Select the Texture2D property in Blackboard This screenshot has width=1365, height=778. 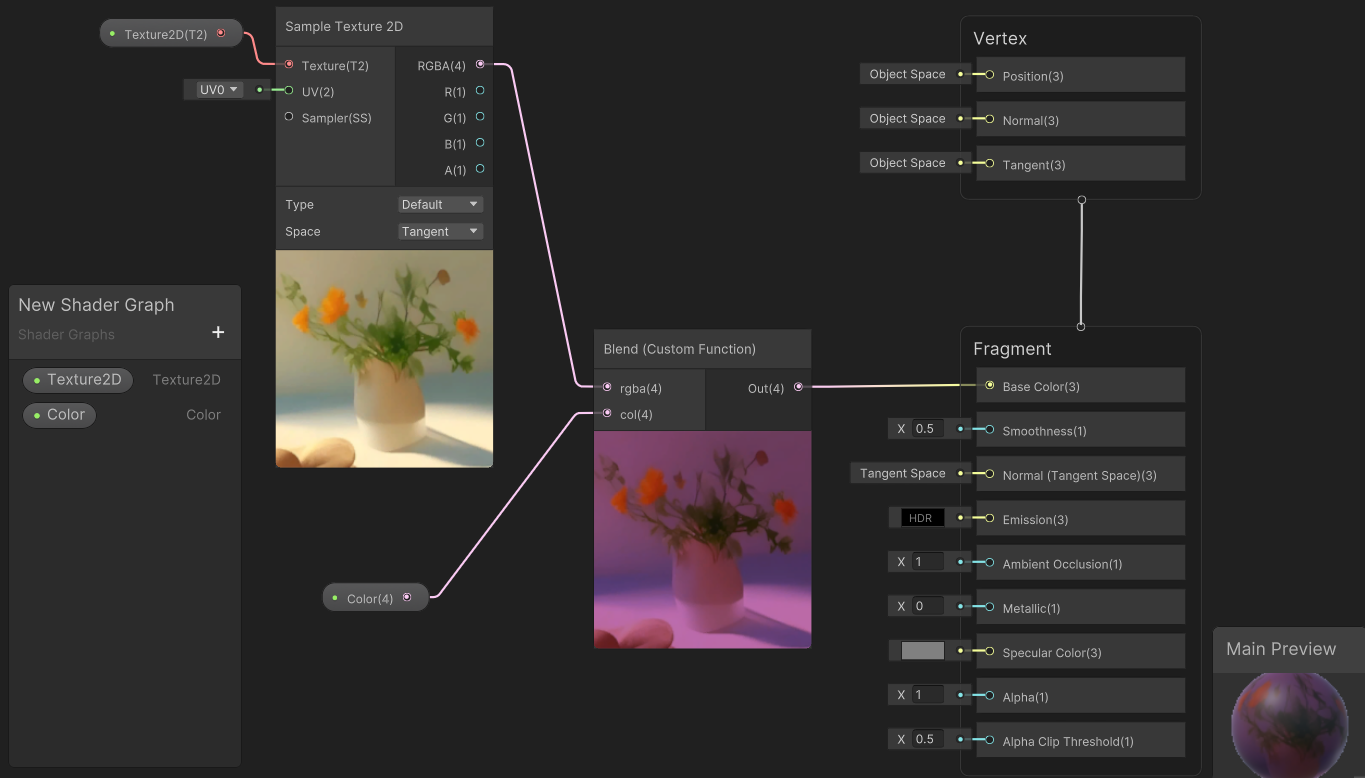pyautogui.click(x=78, y=380)
